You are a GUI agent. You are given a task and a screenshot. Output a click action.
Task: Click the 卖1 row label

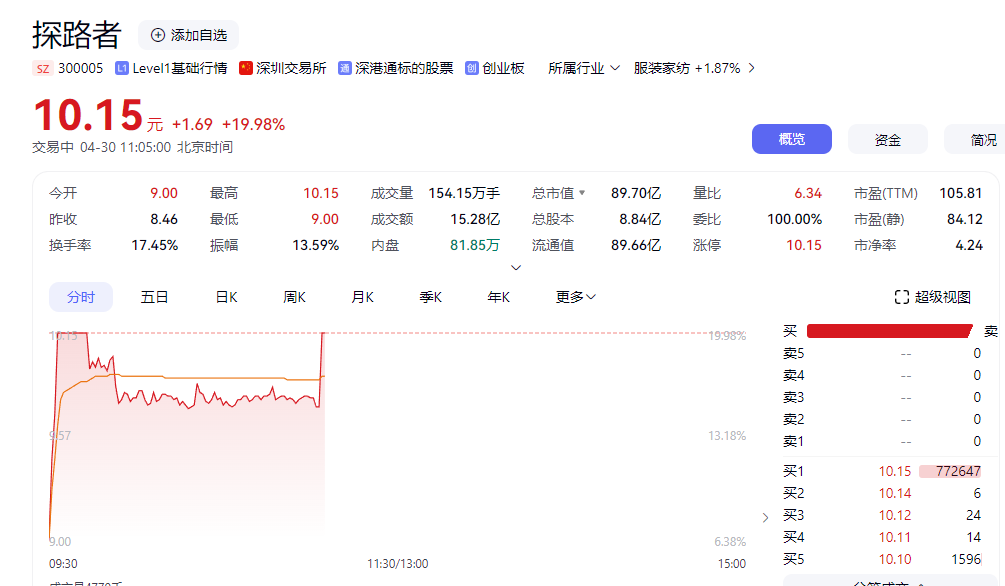[x=793, y=441]
